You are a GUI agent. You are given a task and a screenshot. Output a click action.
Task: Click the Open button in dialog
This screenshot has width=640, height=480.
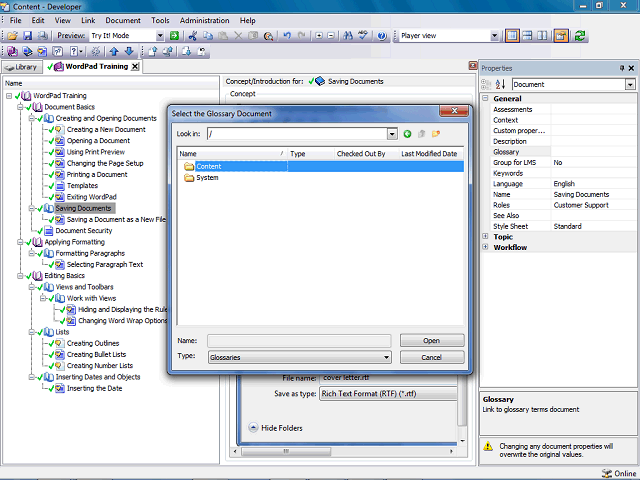click(432, 340)
